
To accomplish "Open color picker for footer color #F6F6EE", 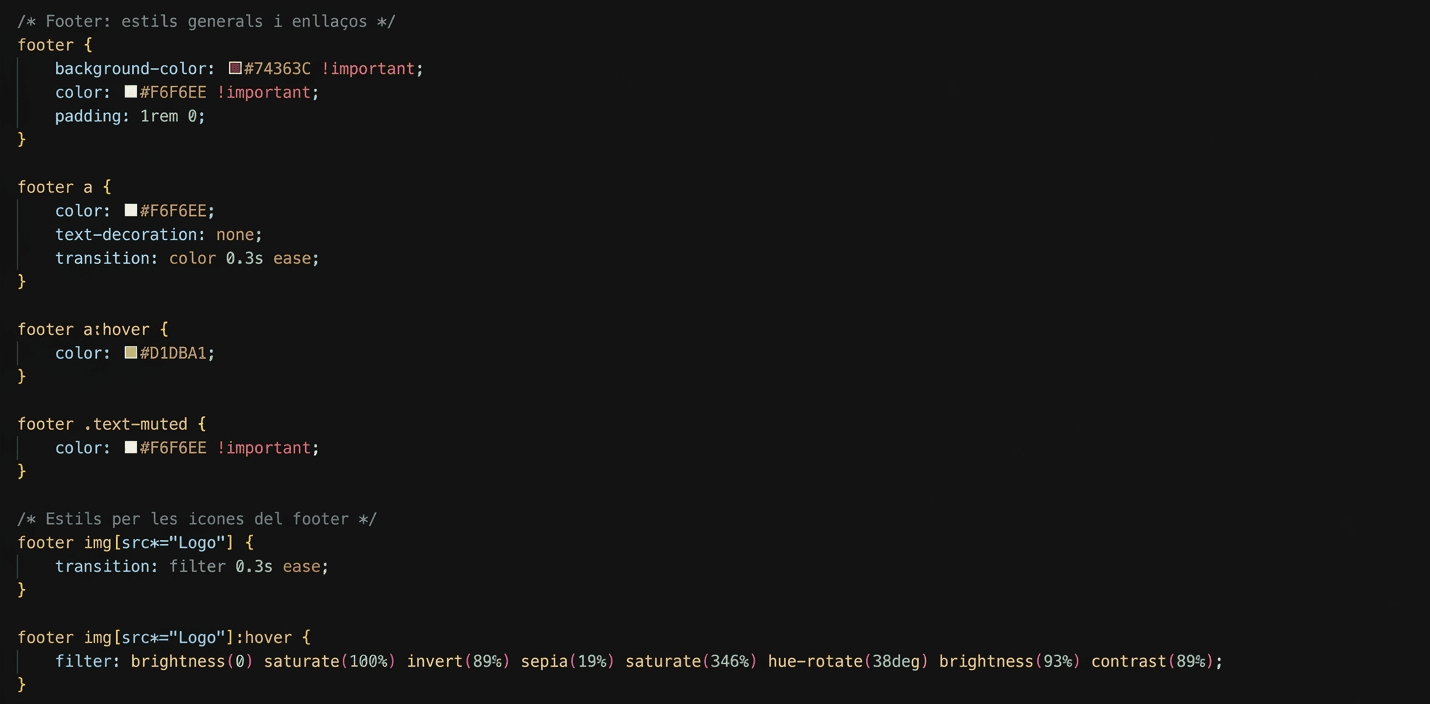I will [131, 92].
